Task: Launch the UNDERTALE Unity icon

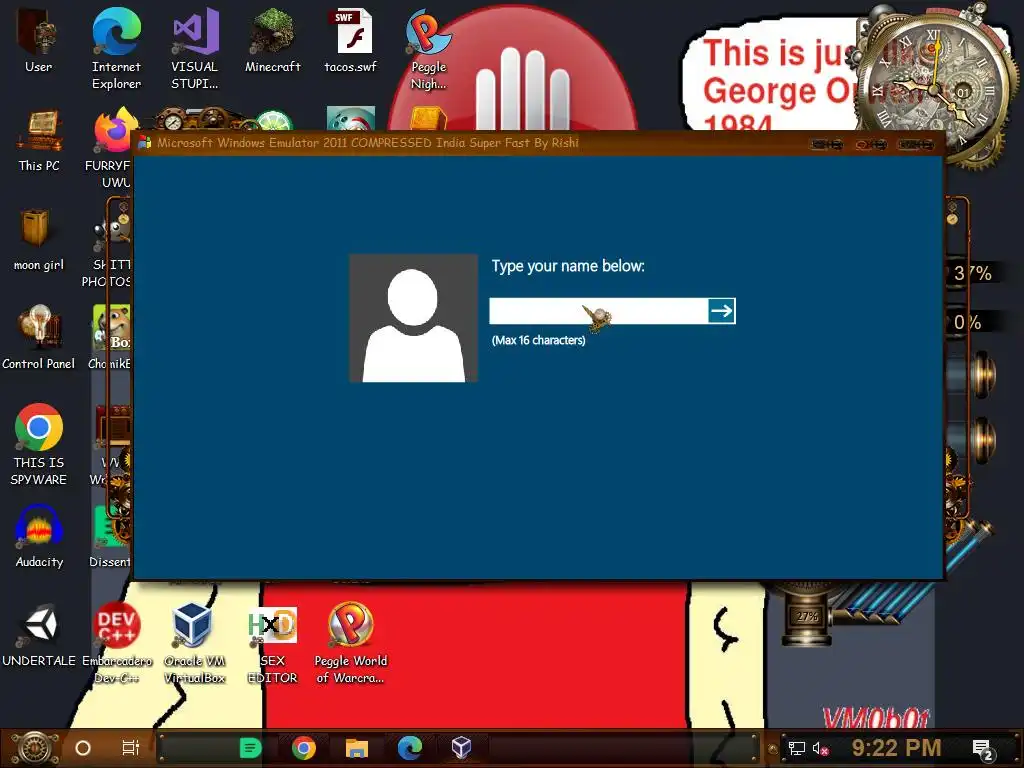Action: click(x=39, y=635)
